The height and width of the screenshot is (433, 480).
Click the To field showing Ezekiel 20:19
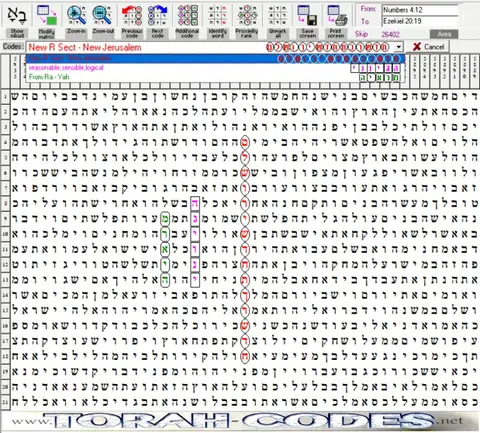(420, 21)
